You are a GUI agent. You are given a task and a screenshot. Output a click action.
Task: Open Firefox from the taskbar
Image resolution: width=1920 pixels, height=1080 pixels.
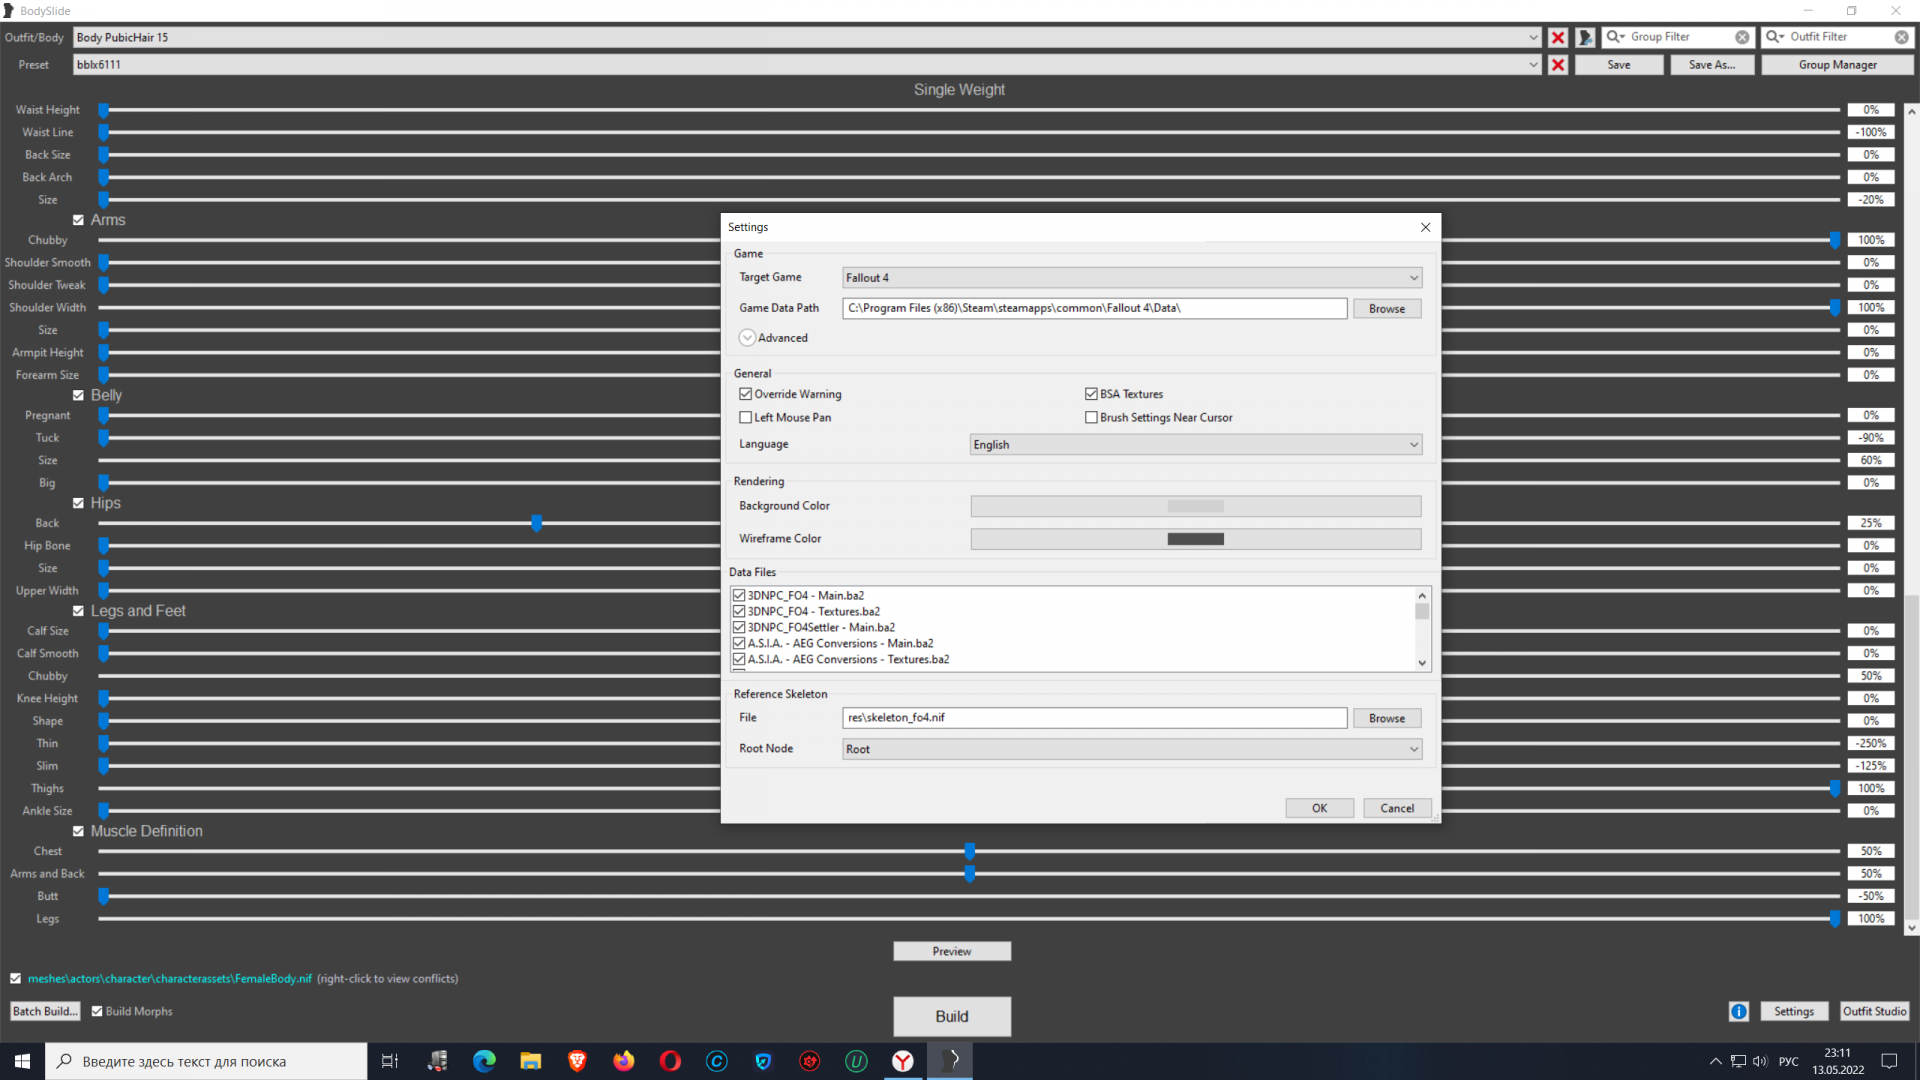pyautogui.click(x=624, y=1061)
